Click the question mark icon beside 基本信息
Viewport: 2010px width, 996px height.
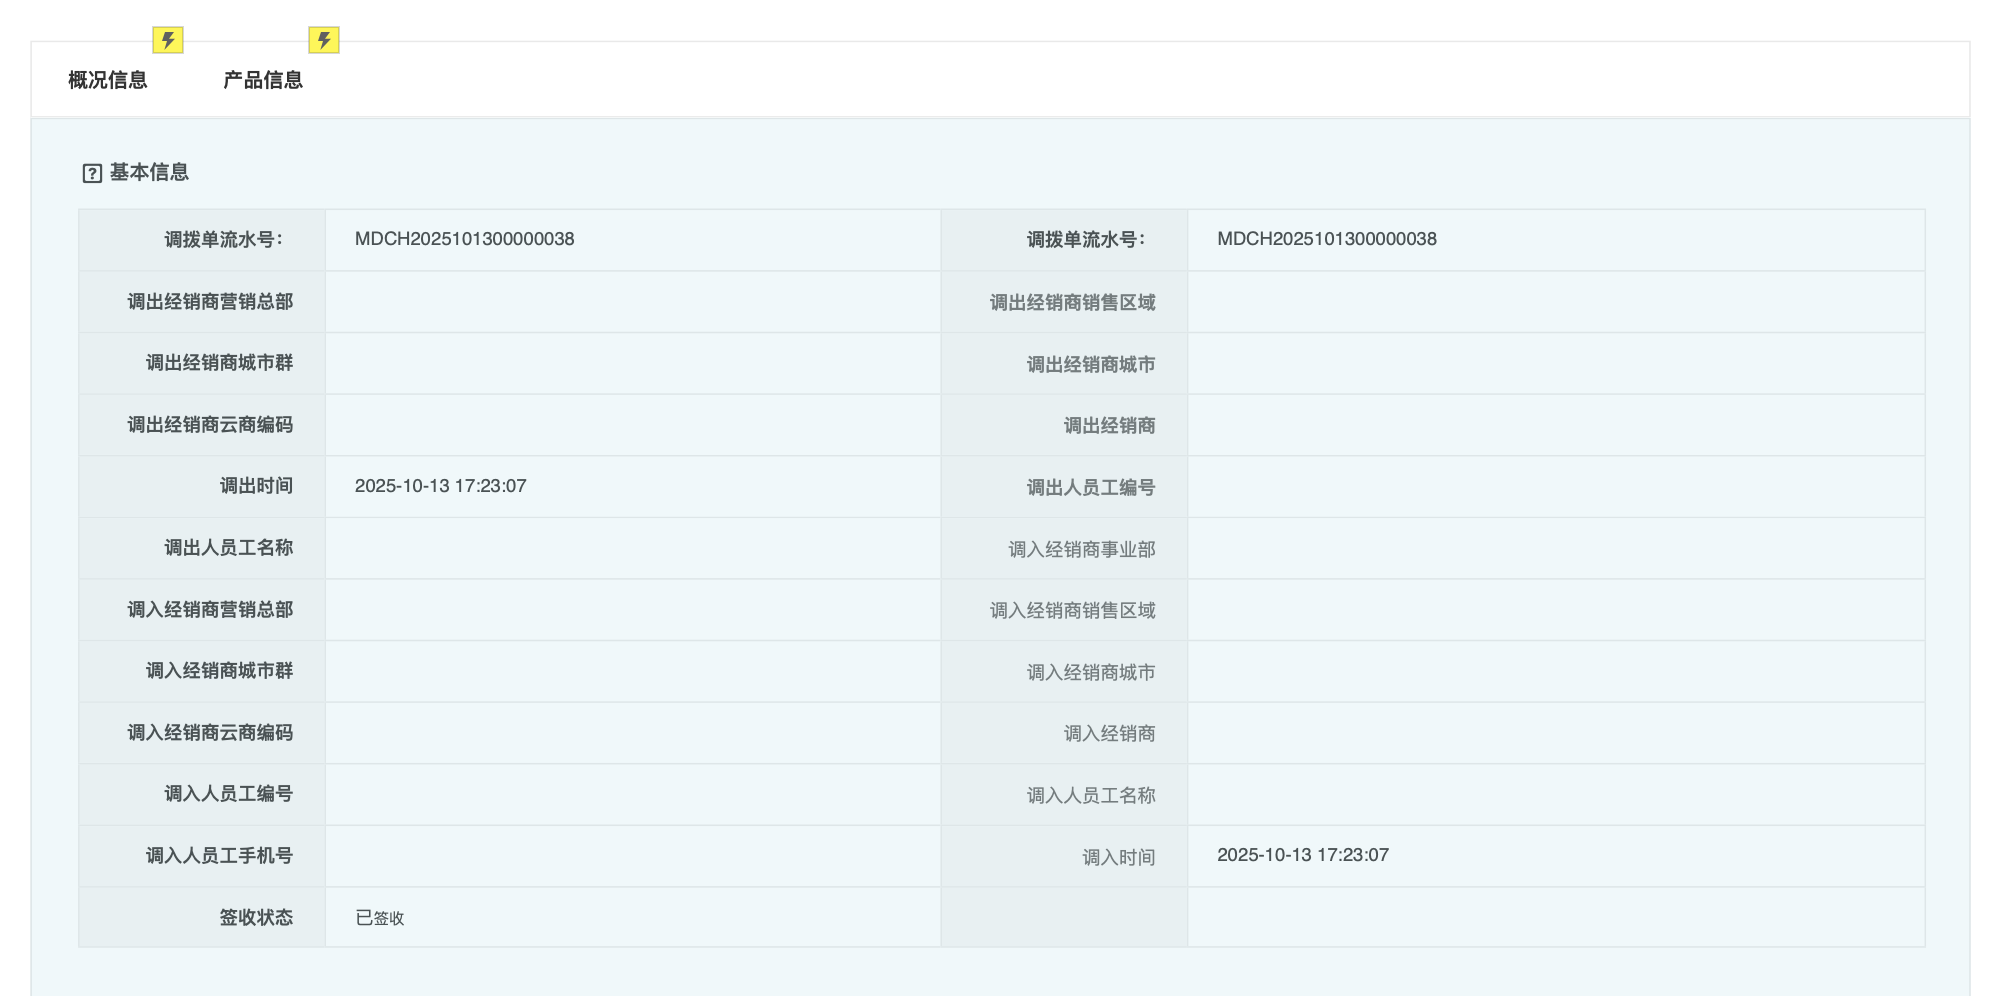(92, 173)
